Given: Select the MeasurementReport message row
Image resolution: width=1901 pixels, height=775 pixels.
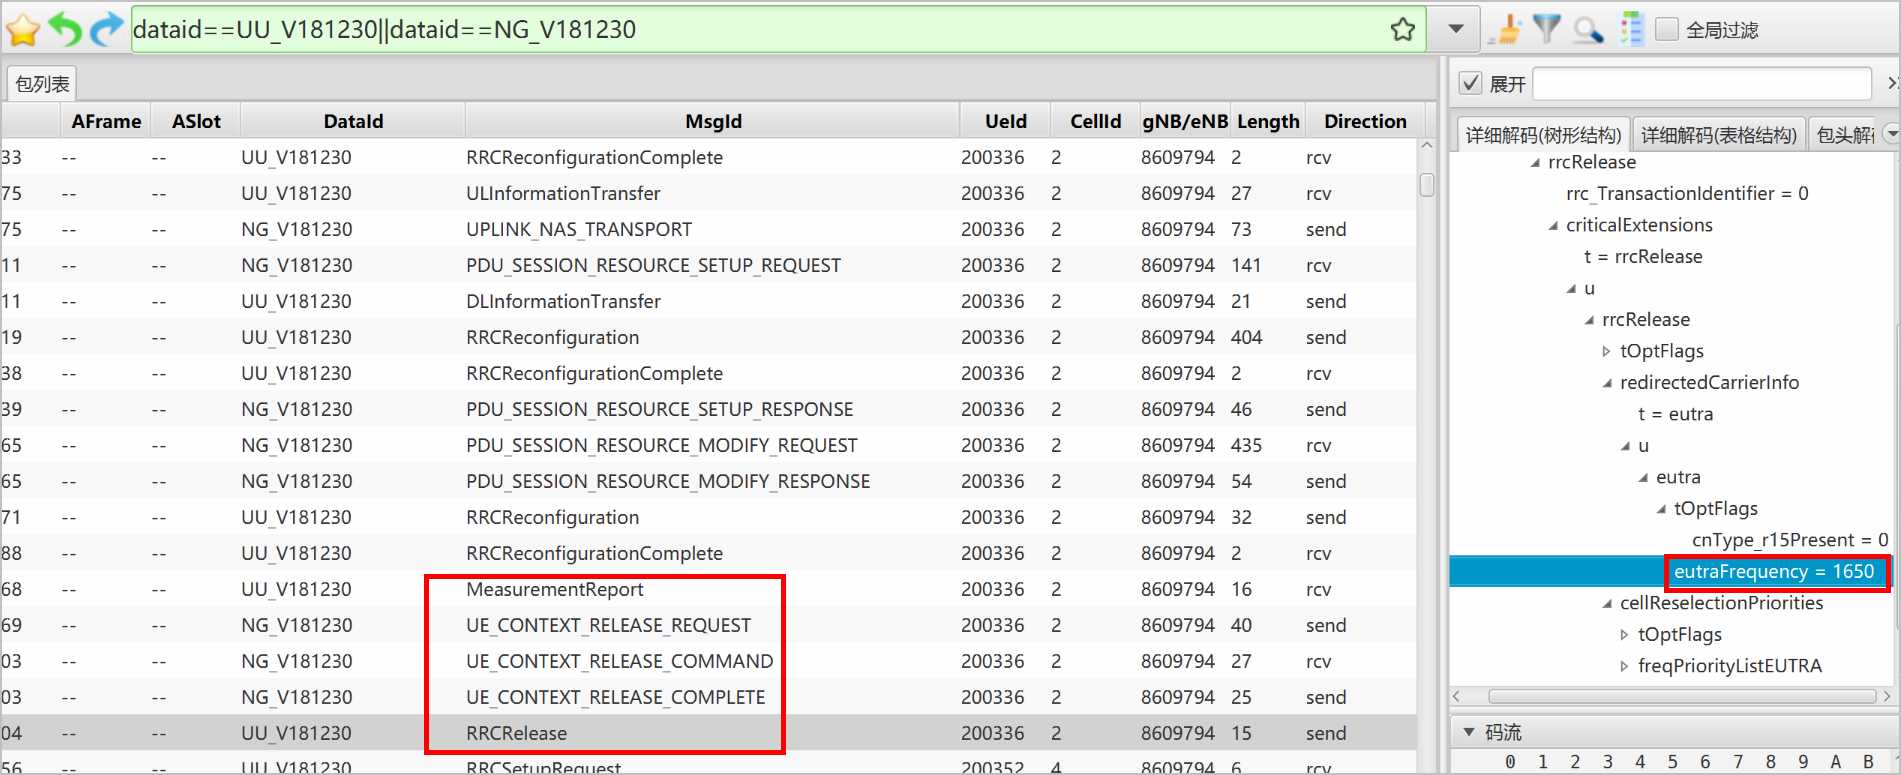Looking at the screenshot, I should 555,590.
